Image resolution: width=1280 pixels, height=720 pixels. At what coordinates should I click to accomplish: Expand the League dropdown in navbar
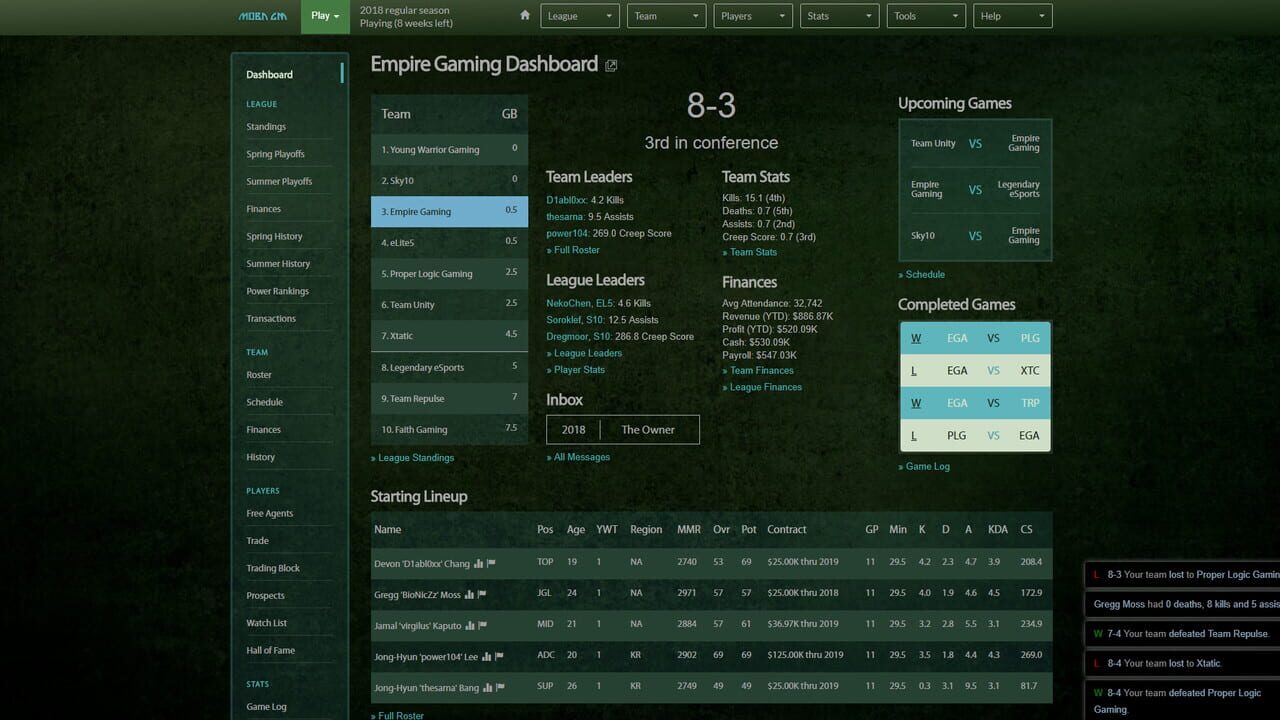pyautogui.click(x=580, y=16)
